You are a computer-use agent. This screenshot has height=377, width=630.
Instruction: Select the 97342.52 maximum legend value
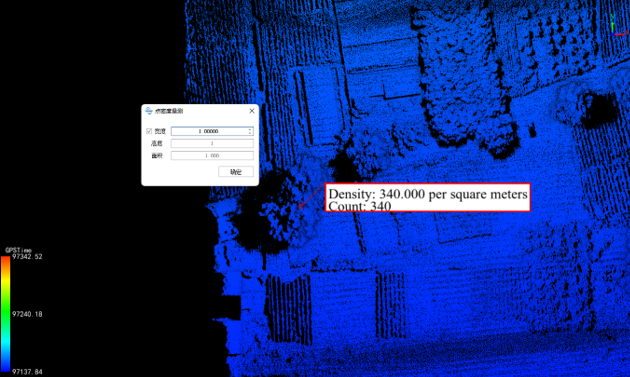pyautogui.click(x=27, y=256)
